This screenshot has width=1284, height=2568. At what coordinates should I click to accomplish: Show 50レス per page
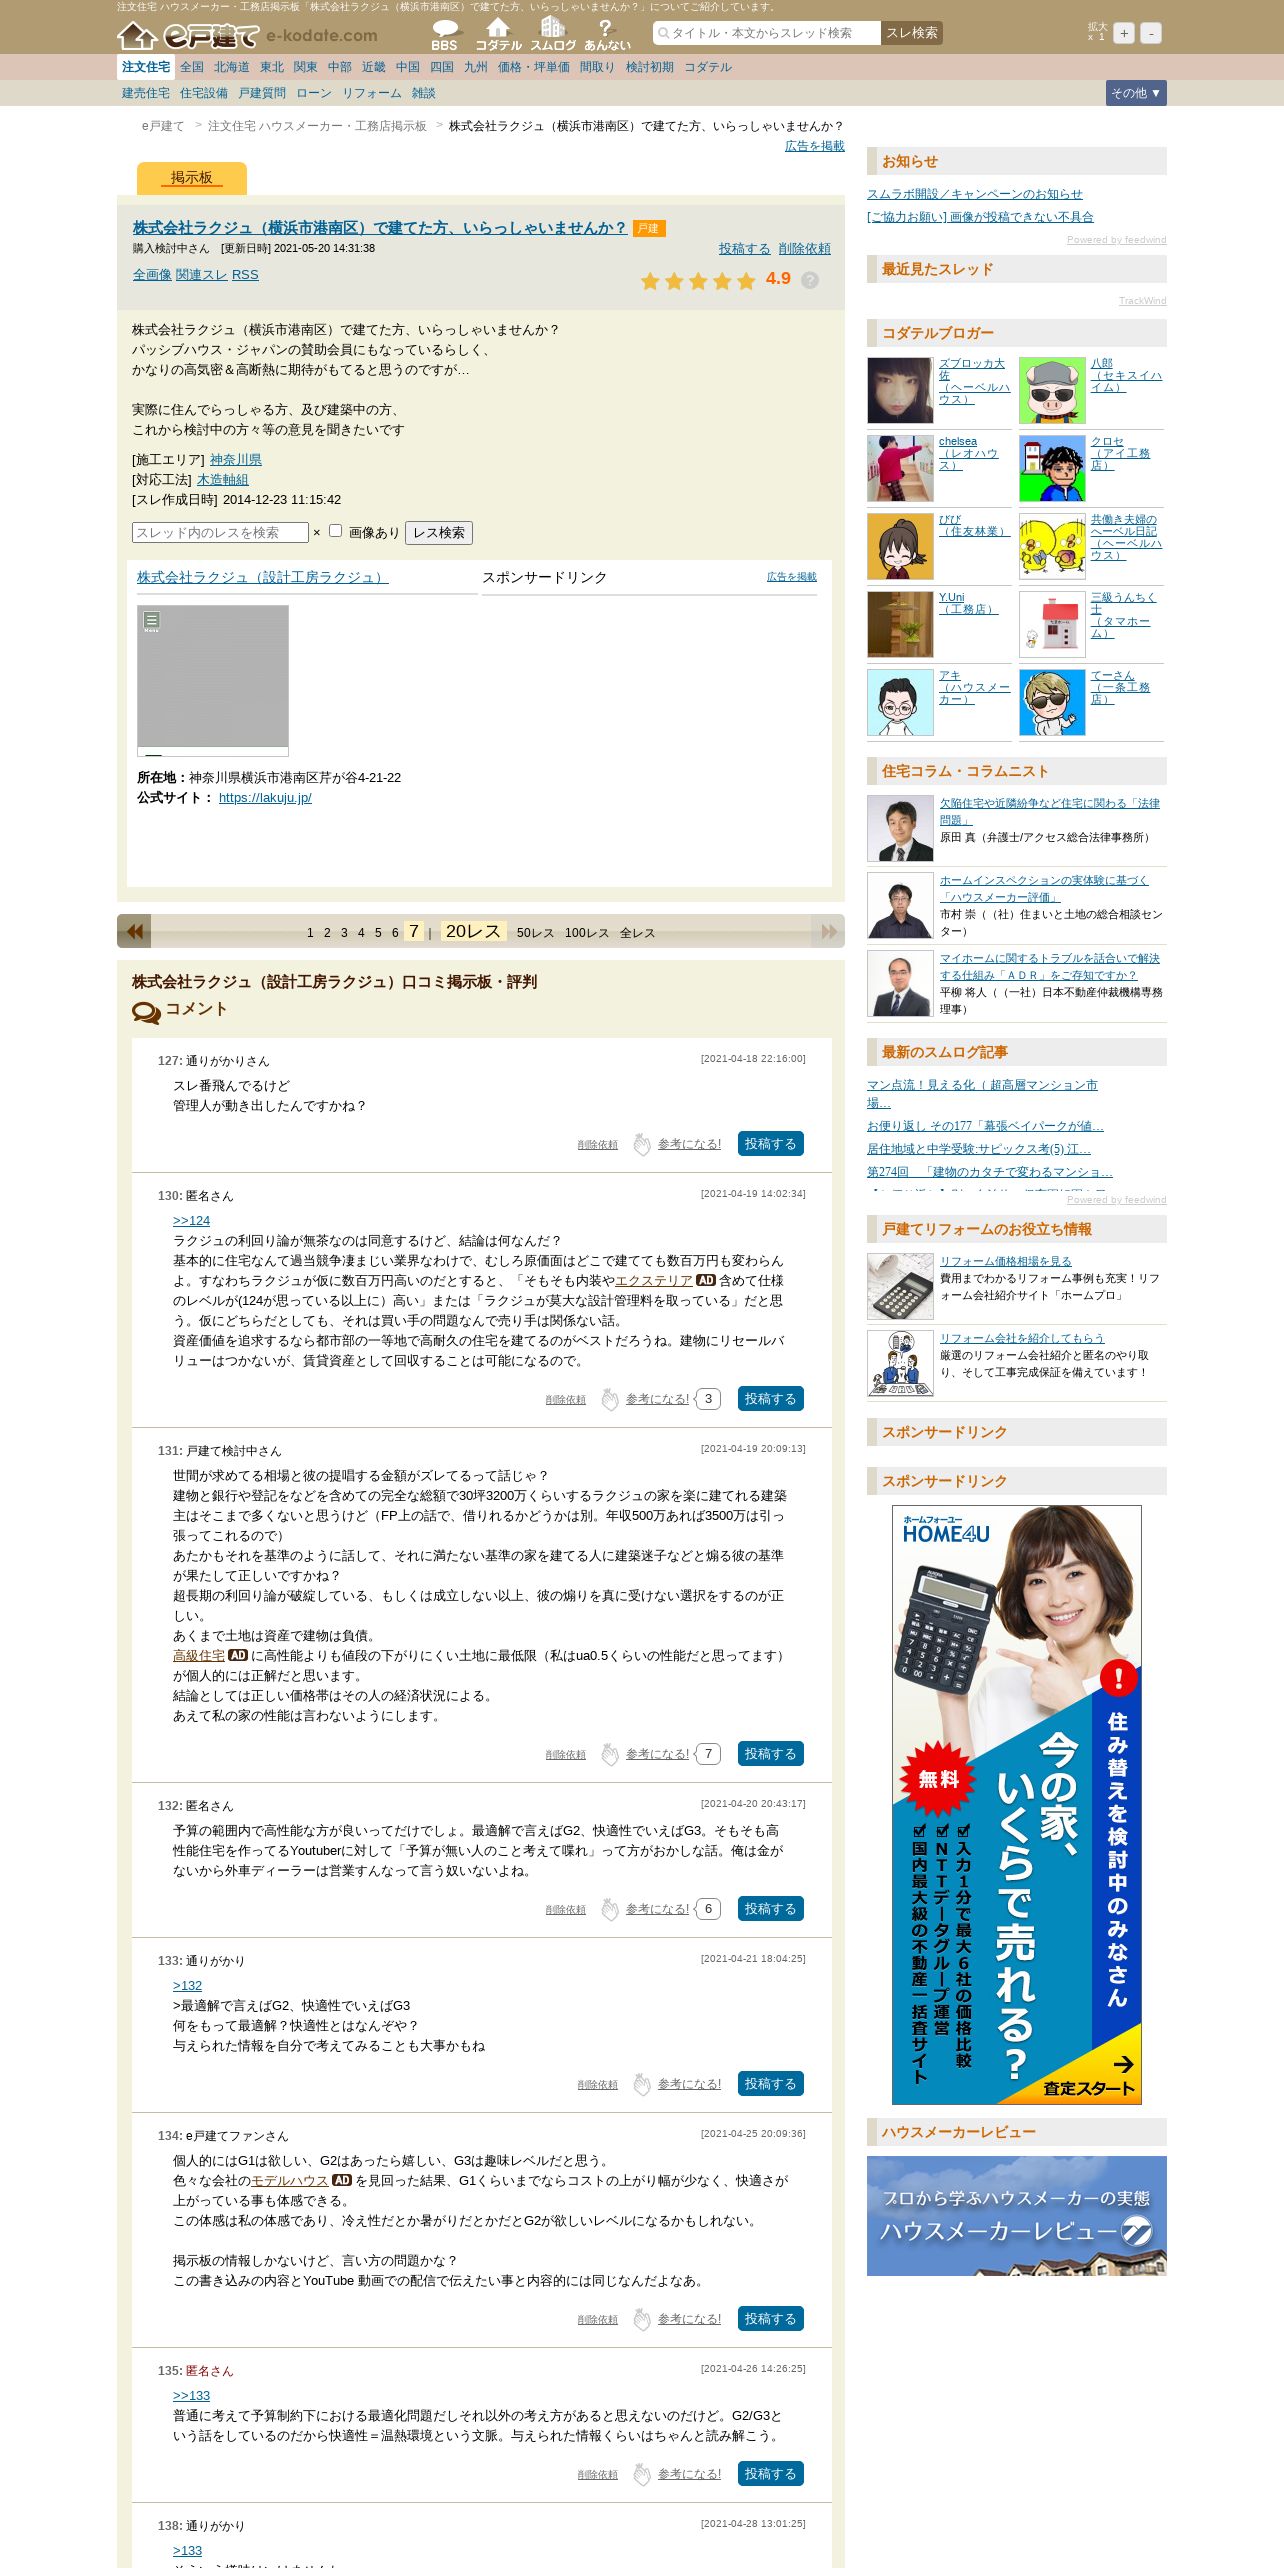pos(535,933)
